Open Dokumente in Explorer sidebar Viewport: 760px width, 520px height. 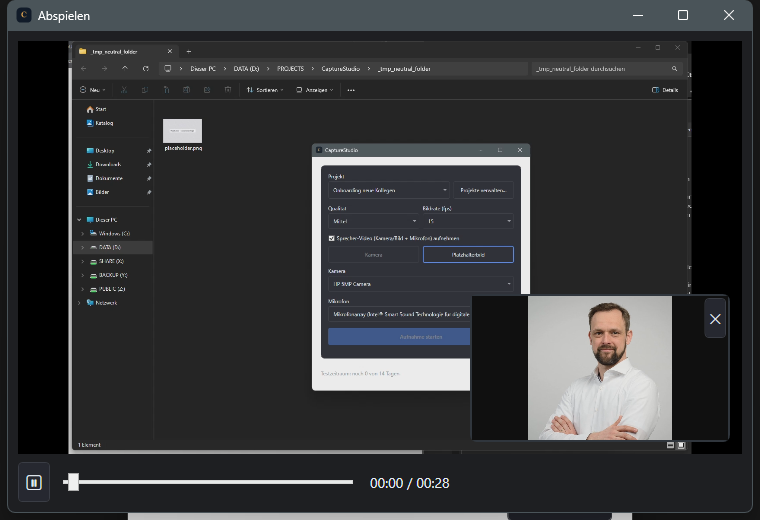point(105,178)
